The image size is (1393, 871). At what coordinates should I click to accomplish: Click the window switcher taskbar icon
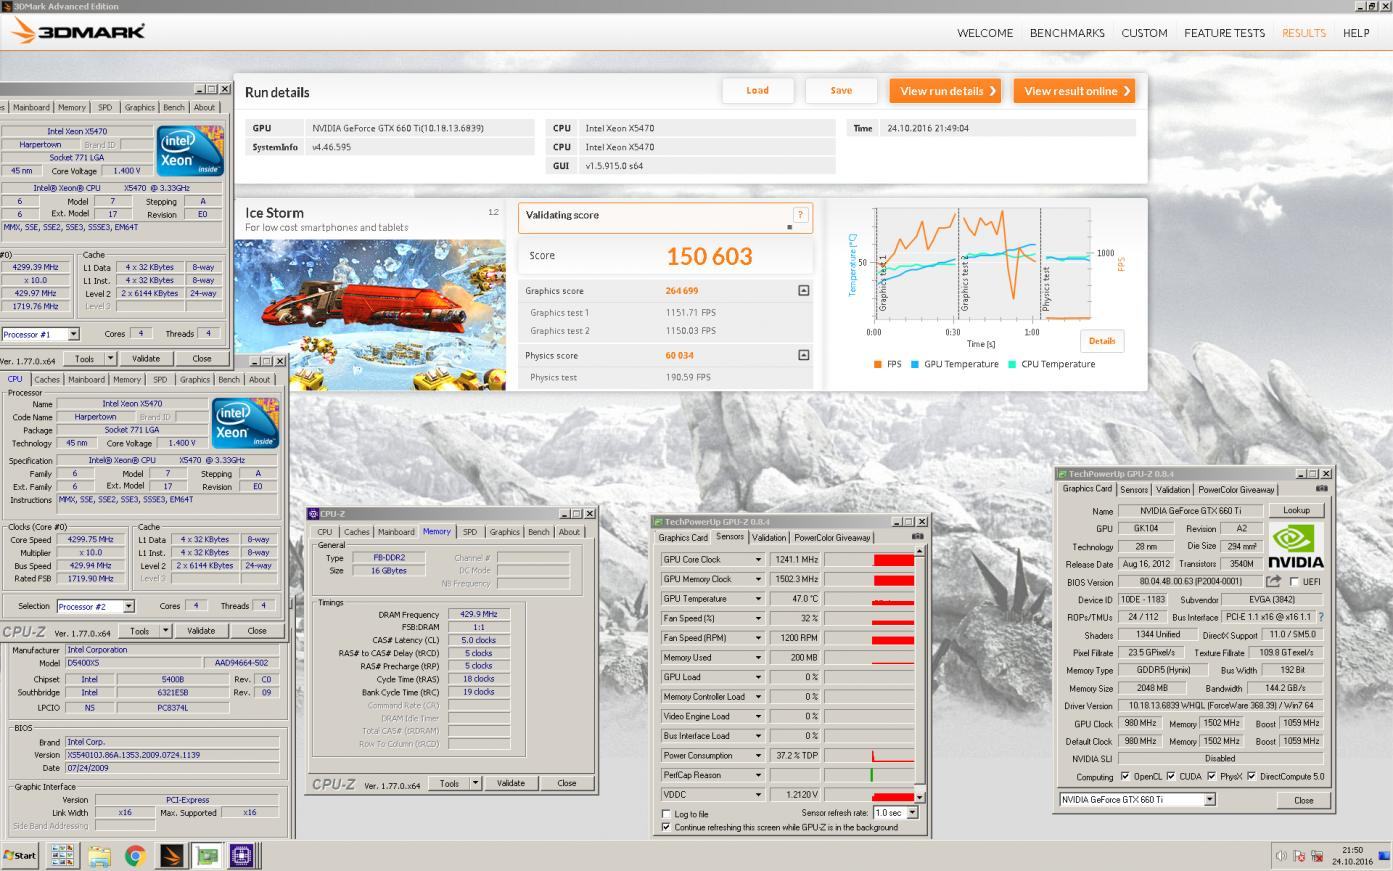pos(62,855)
